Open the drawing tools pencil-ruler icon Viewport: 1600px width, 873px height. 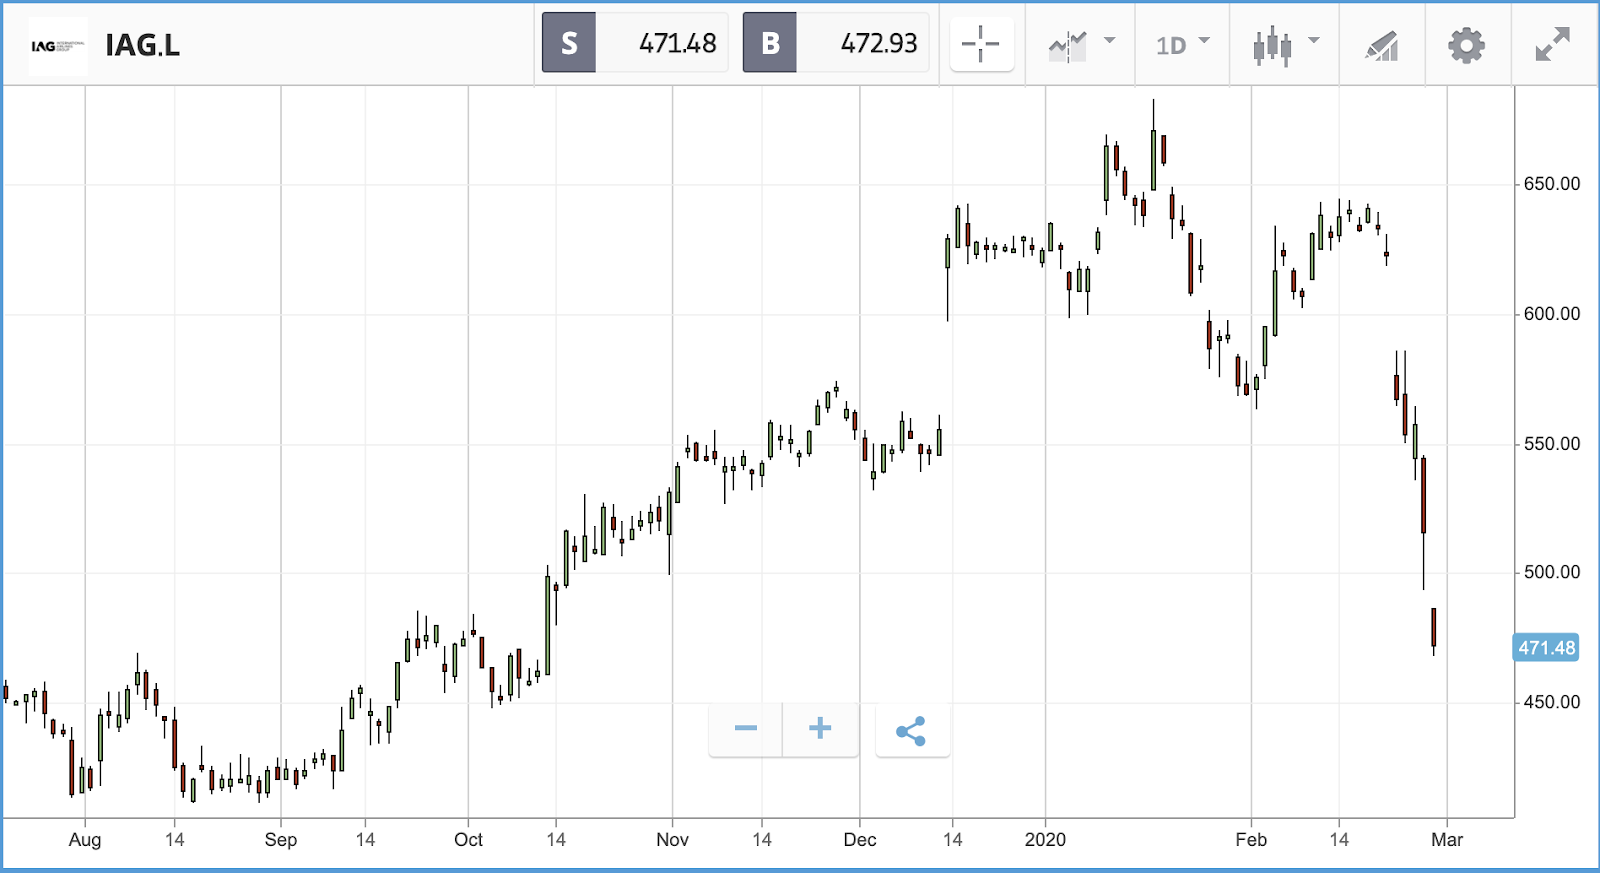tap(1382, 45)
